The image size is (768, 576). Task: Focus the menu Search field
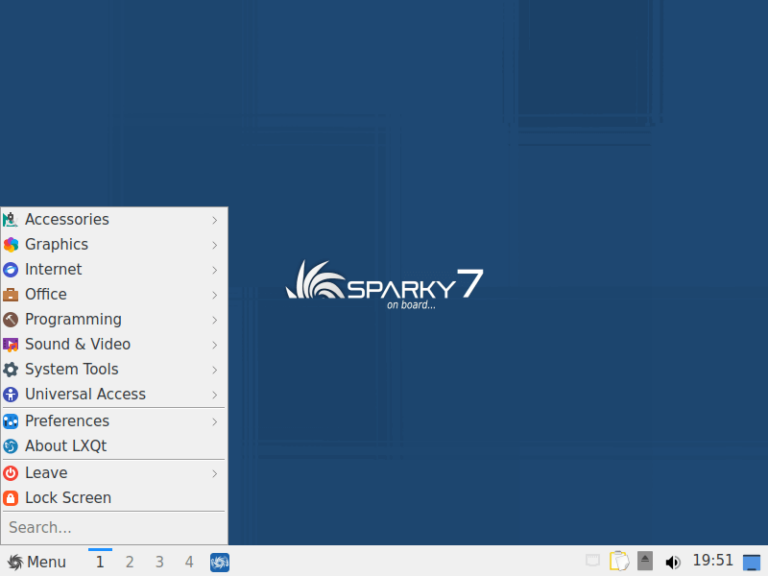114,528
